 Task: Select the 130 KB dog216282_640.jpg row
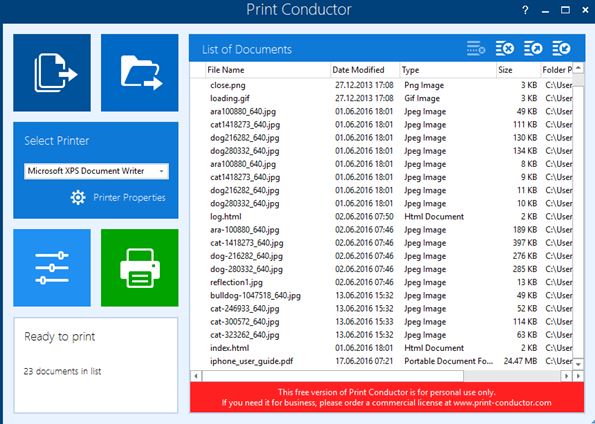[x=381, y=138]
